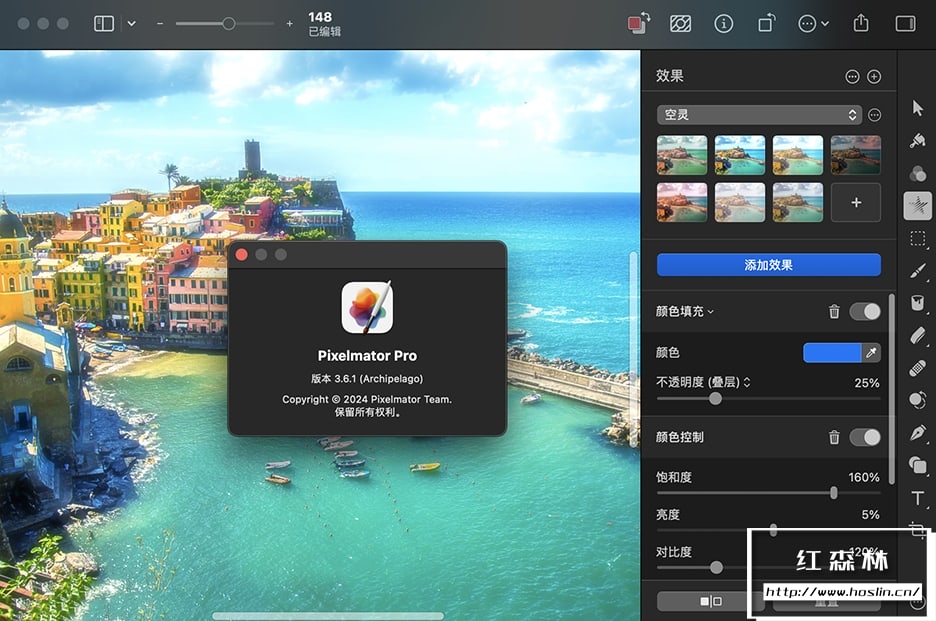Pick a color with the eyedropper
The image size is (936, 621).
pos(871,352)
